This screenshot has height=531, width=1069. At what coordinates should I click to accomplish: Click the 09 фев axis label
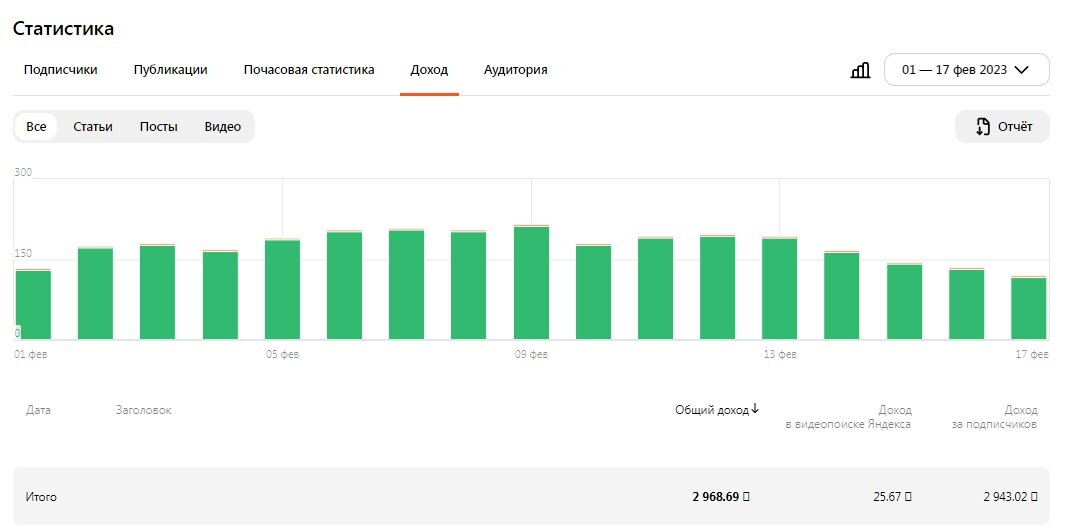click(531, 354)
